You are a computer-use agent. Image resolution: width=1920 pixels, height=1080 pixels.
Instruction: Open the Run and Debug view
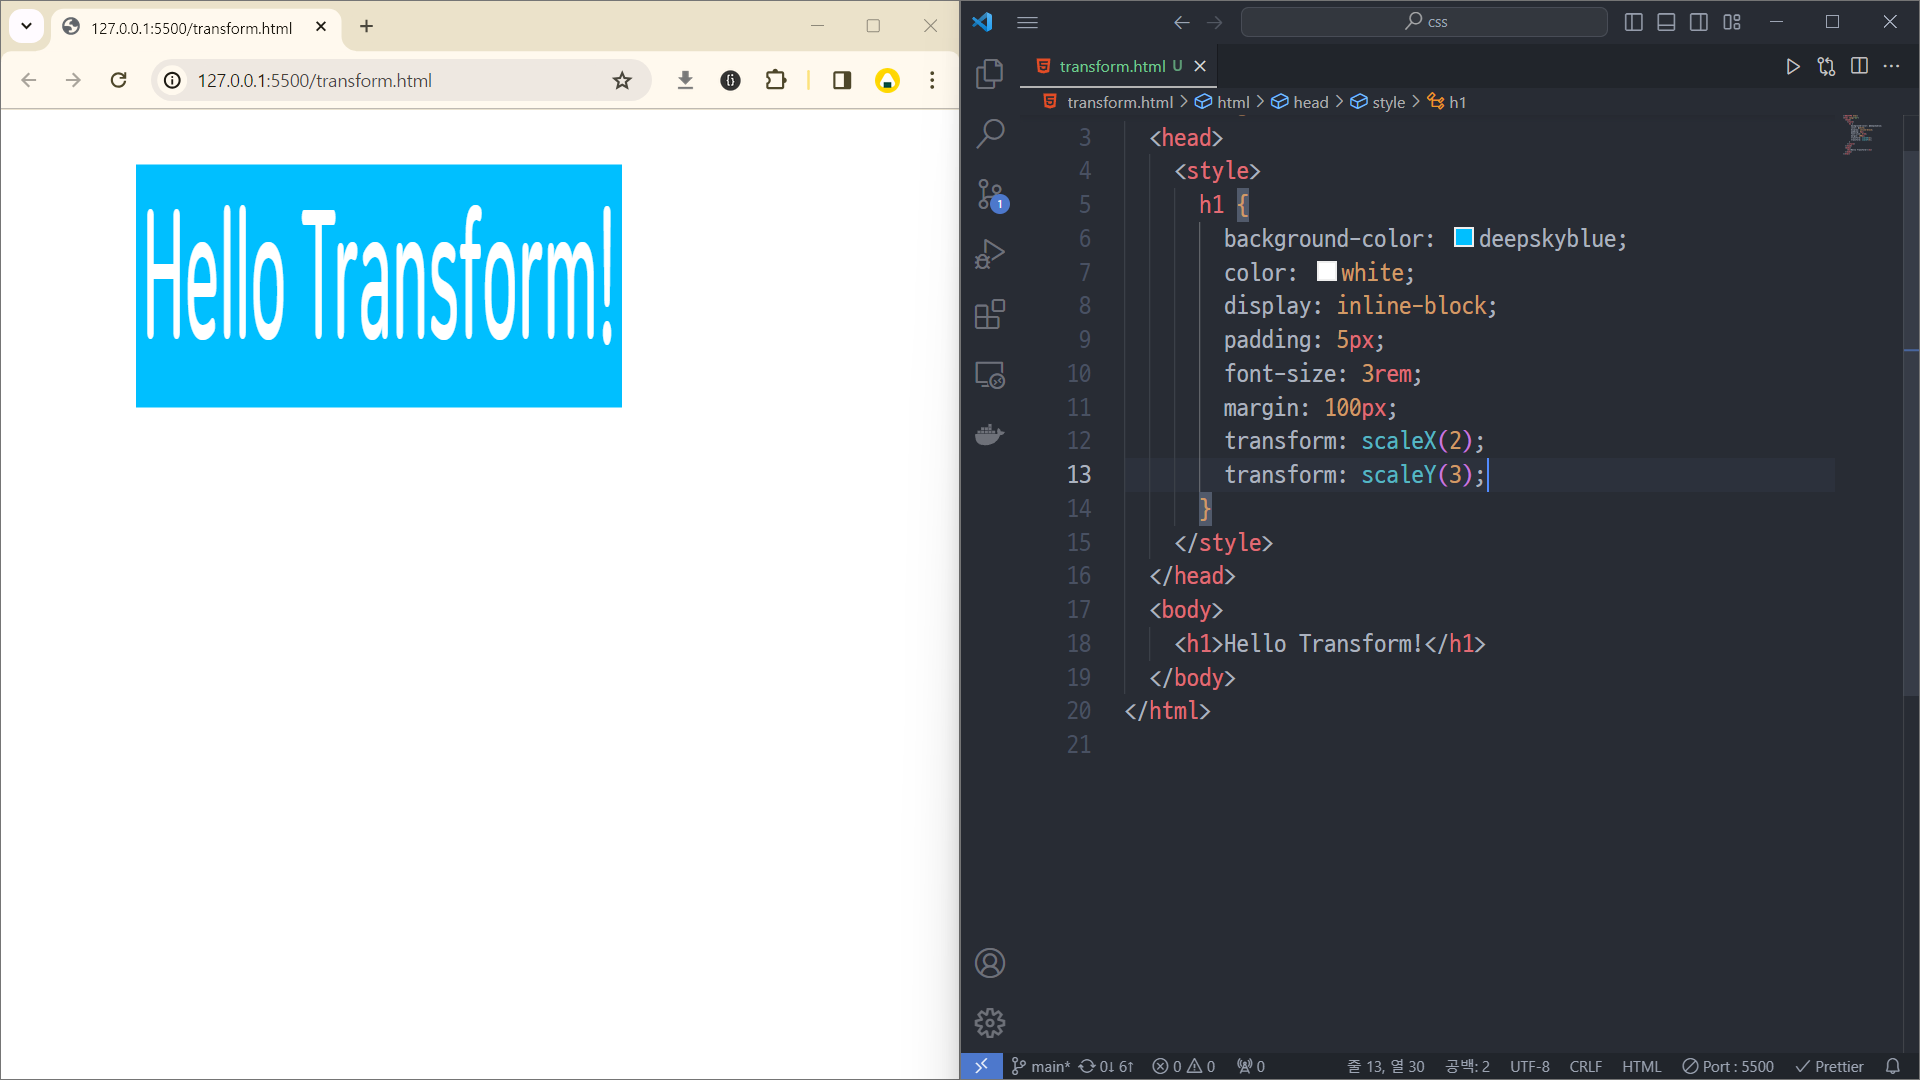(989, 254)
